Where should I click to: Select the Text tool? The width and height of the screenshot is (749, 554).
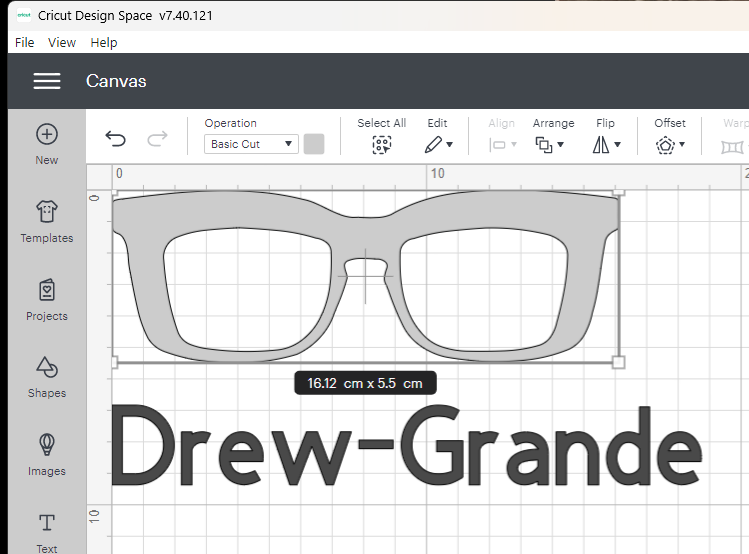47,523
